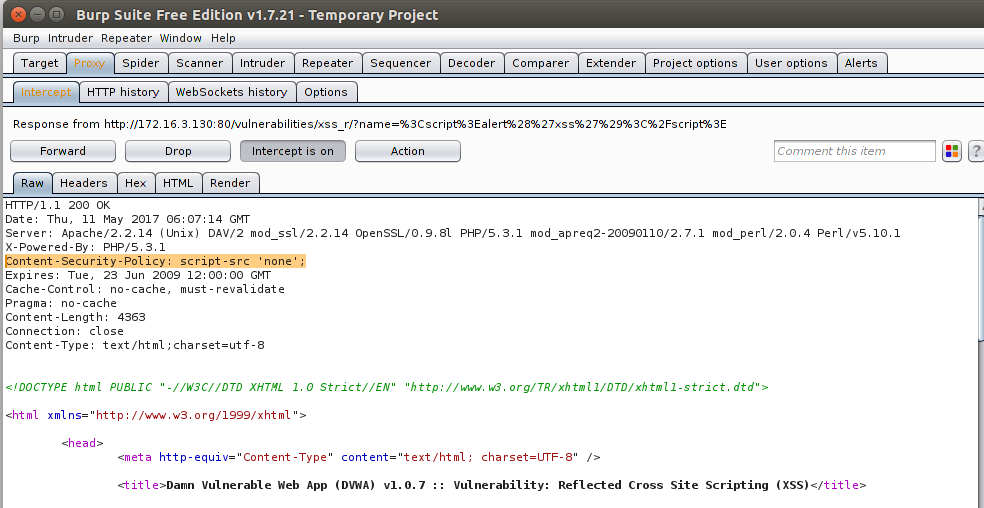The image size is (984, 508).
Task: Open the Repeater tool tab
Action: (328, 63)
